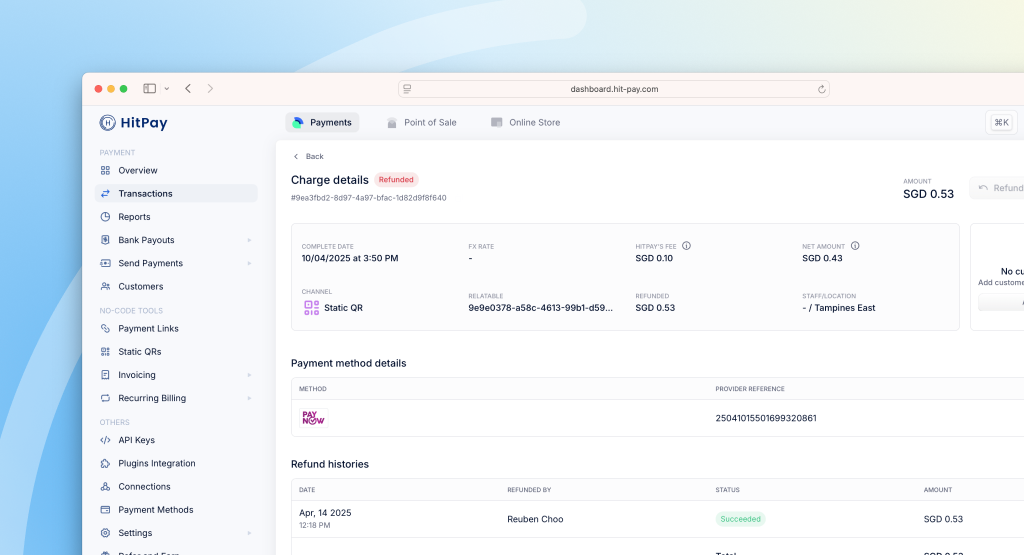This screenshot has width=1024, height=555.
Task: Click the Send Payments icon
Action: pyautogui.click(x=105, y=263)
